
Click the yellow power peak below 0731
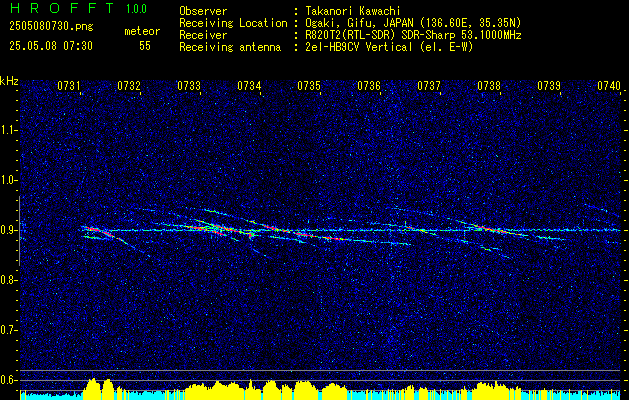(x=92, y=388)
